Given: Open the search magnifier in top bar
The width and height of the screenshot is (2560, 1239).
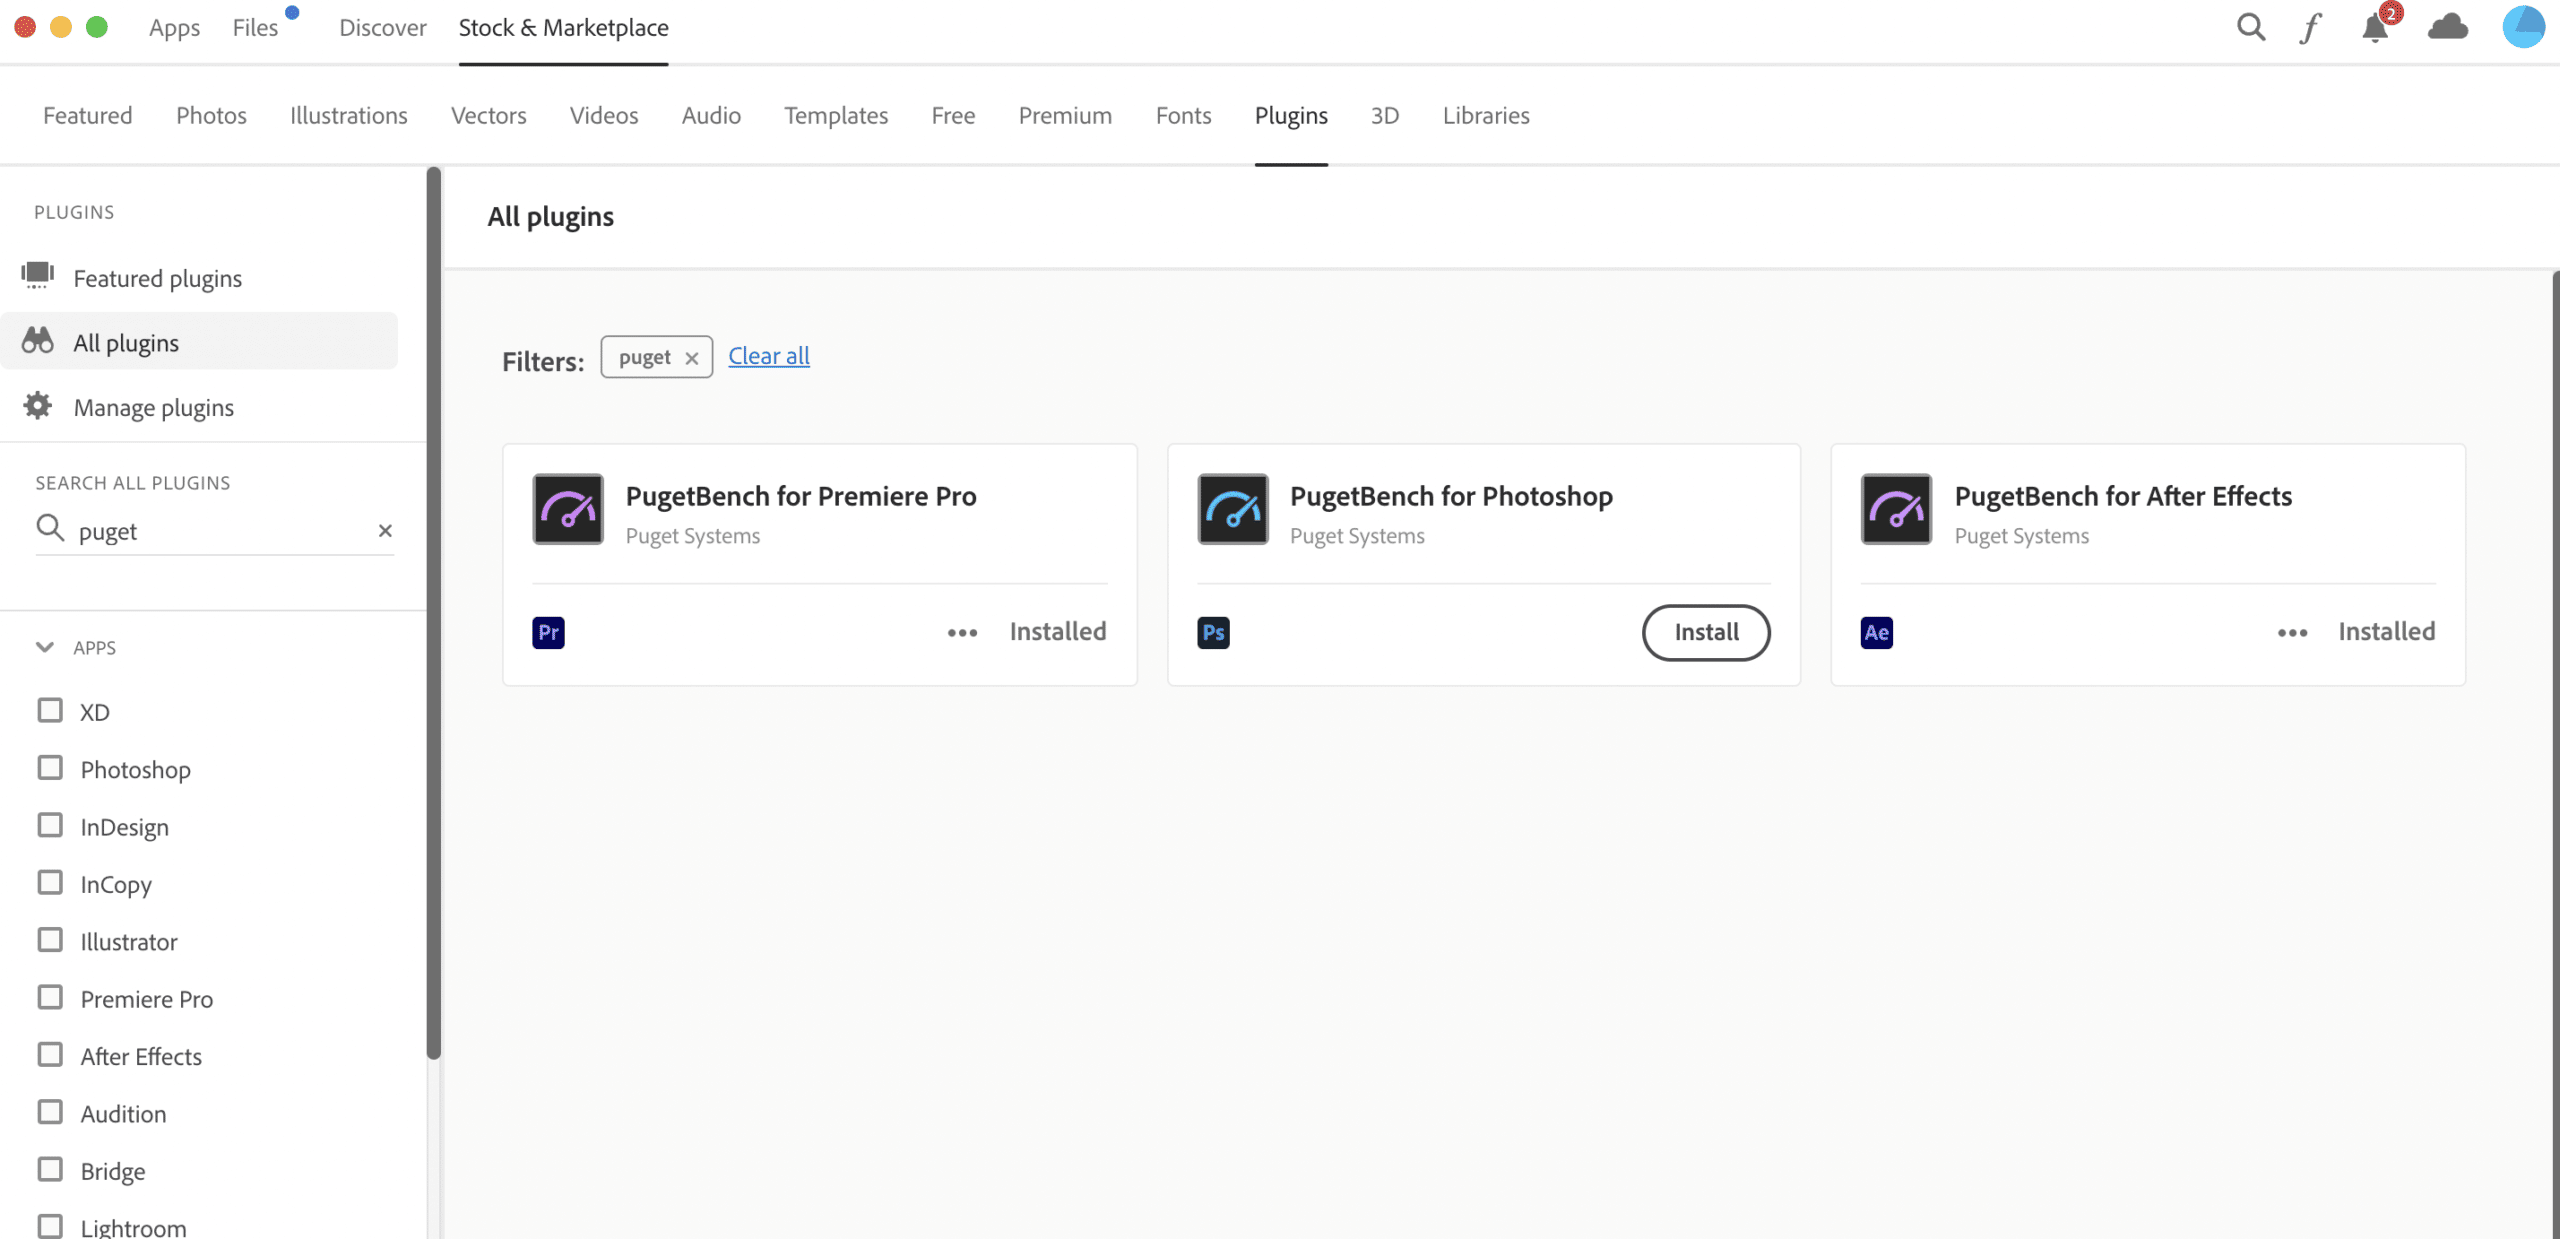Looking at the screenshot, I should click(x=2250, y=27).
